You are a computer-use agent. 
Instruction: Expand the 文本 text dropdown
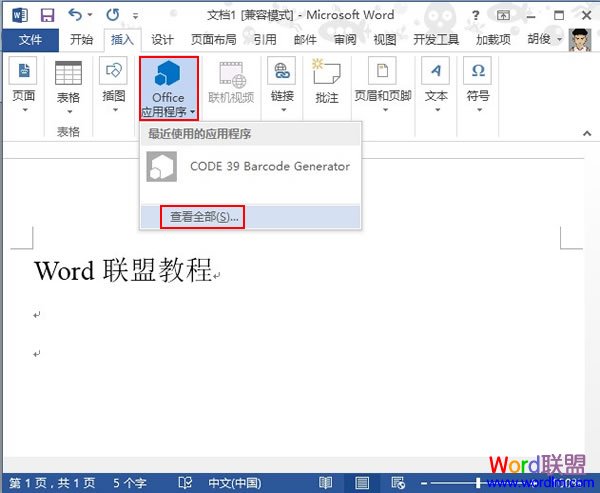[435, 110]
